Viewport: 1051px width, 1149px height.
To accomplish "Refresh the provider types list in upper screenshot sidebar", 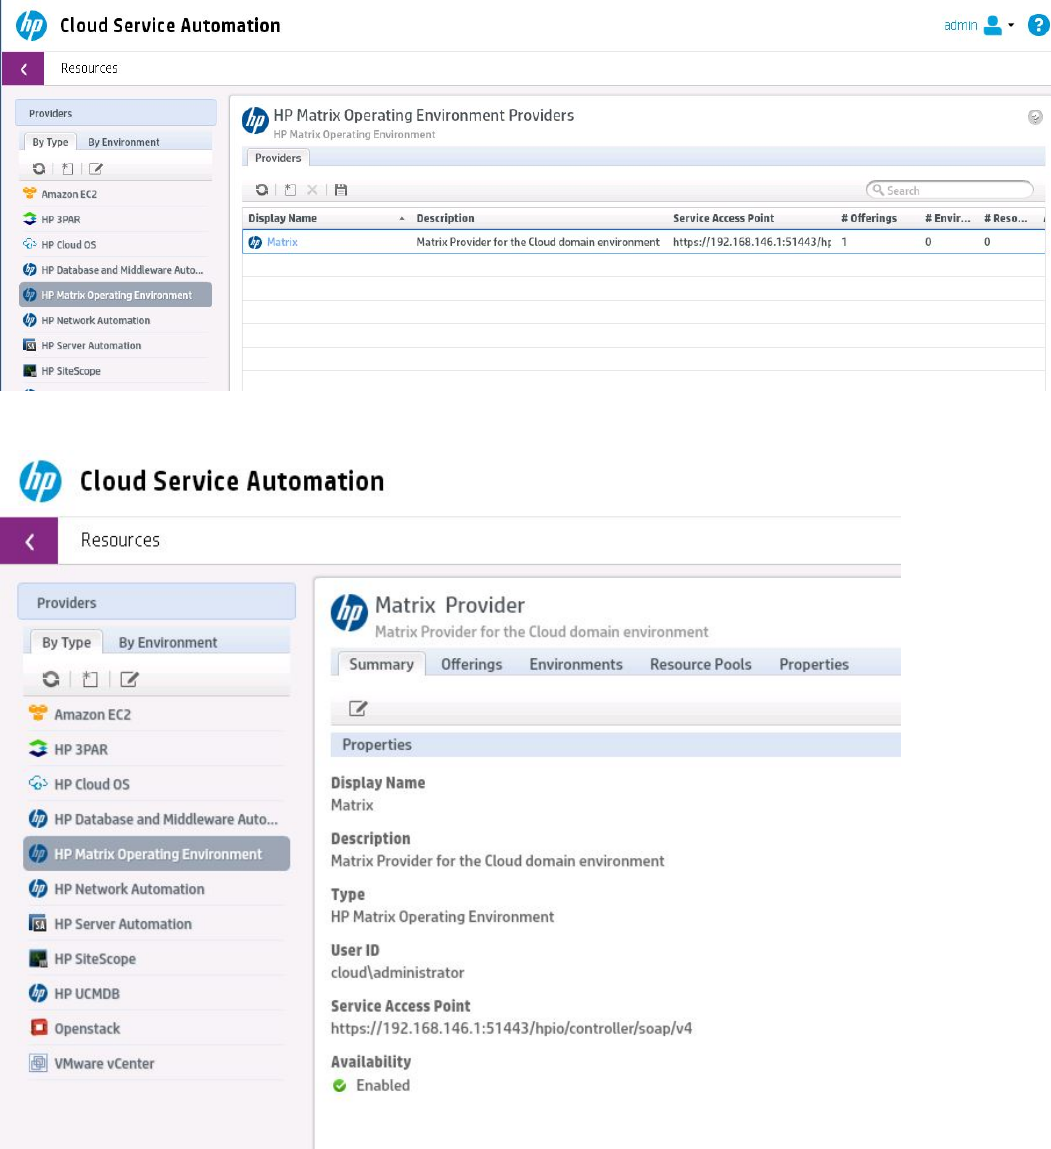I will click(39, 169).
